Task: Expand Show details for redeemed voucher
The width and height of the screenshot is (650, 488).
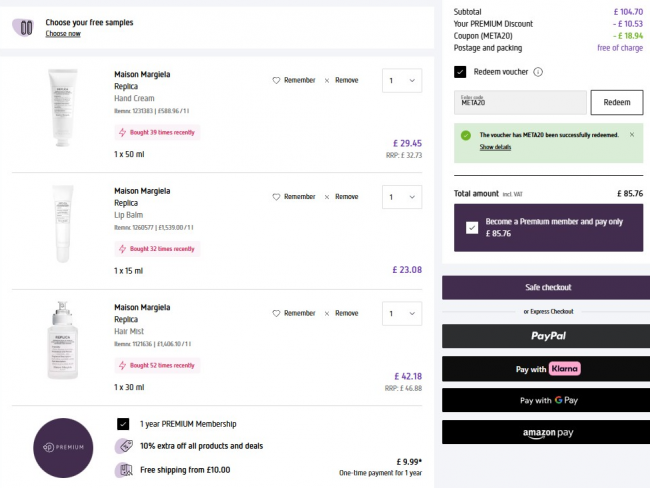Action: 495,147
